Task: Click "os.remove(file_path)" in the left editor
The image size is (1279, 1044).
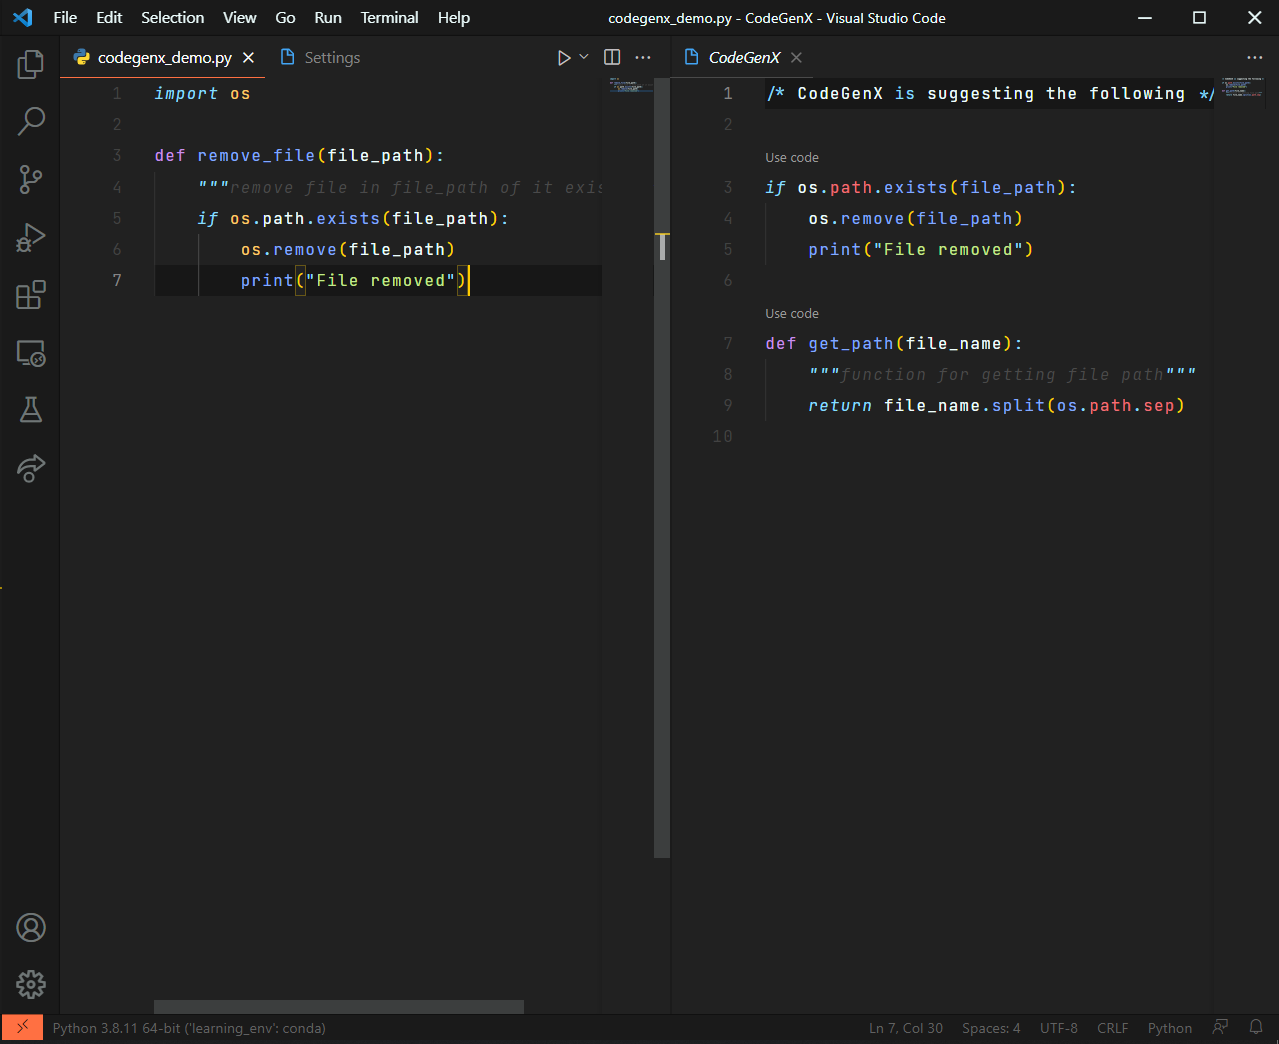Action: (348, 250)
